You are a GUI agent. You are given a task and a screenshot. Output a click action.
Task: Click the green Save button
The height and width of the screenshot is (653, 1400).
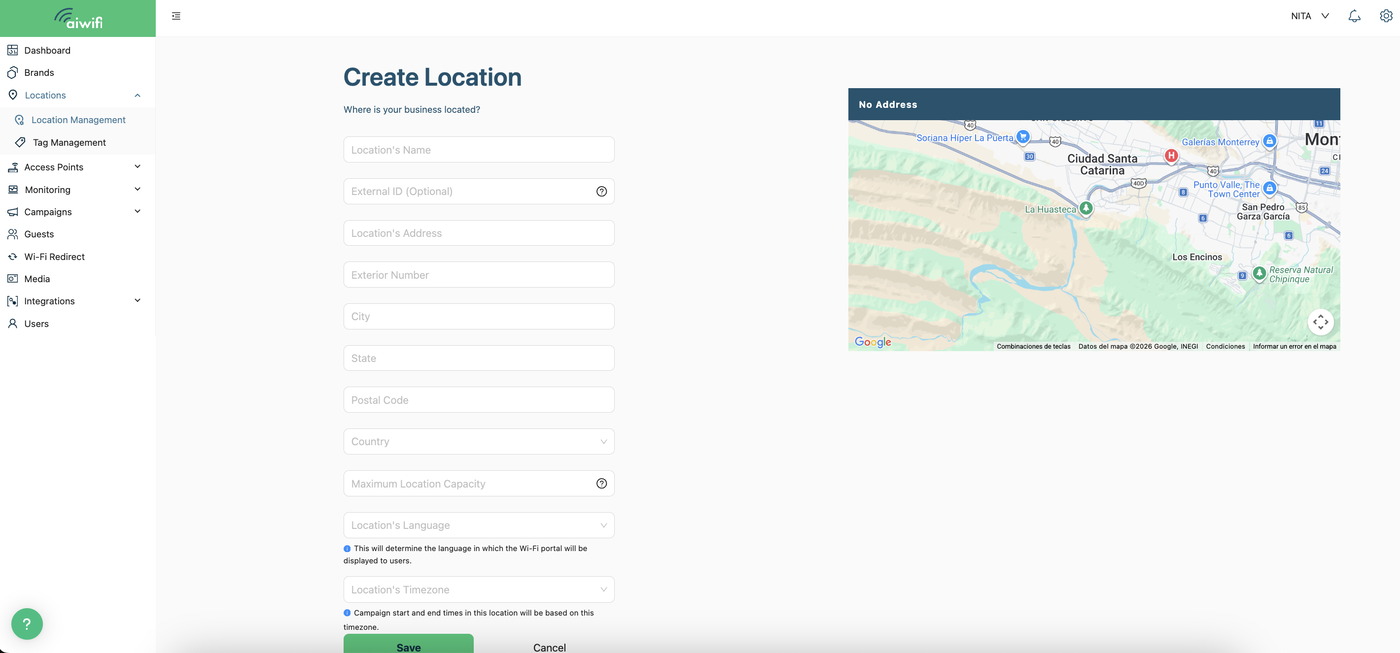click(x=408, y=645)
